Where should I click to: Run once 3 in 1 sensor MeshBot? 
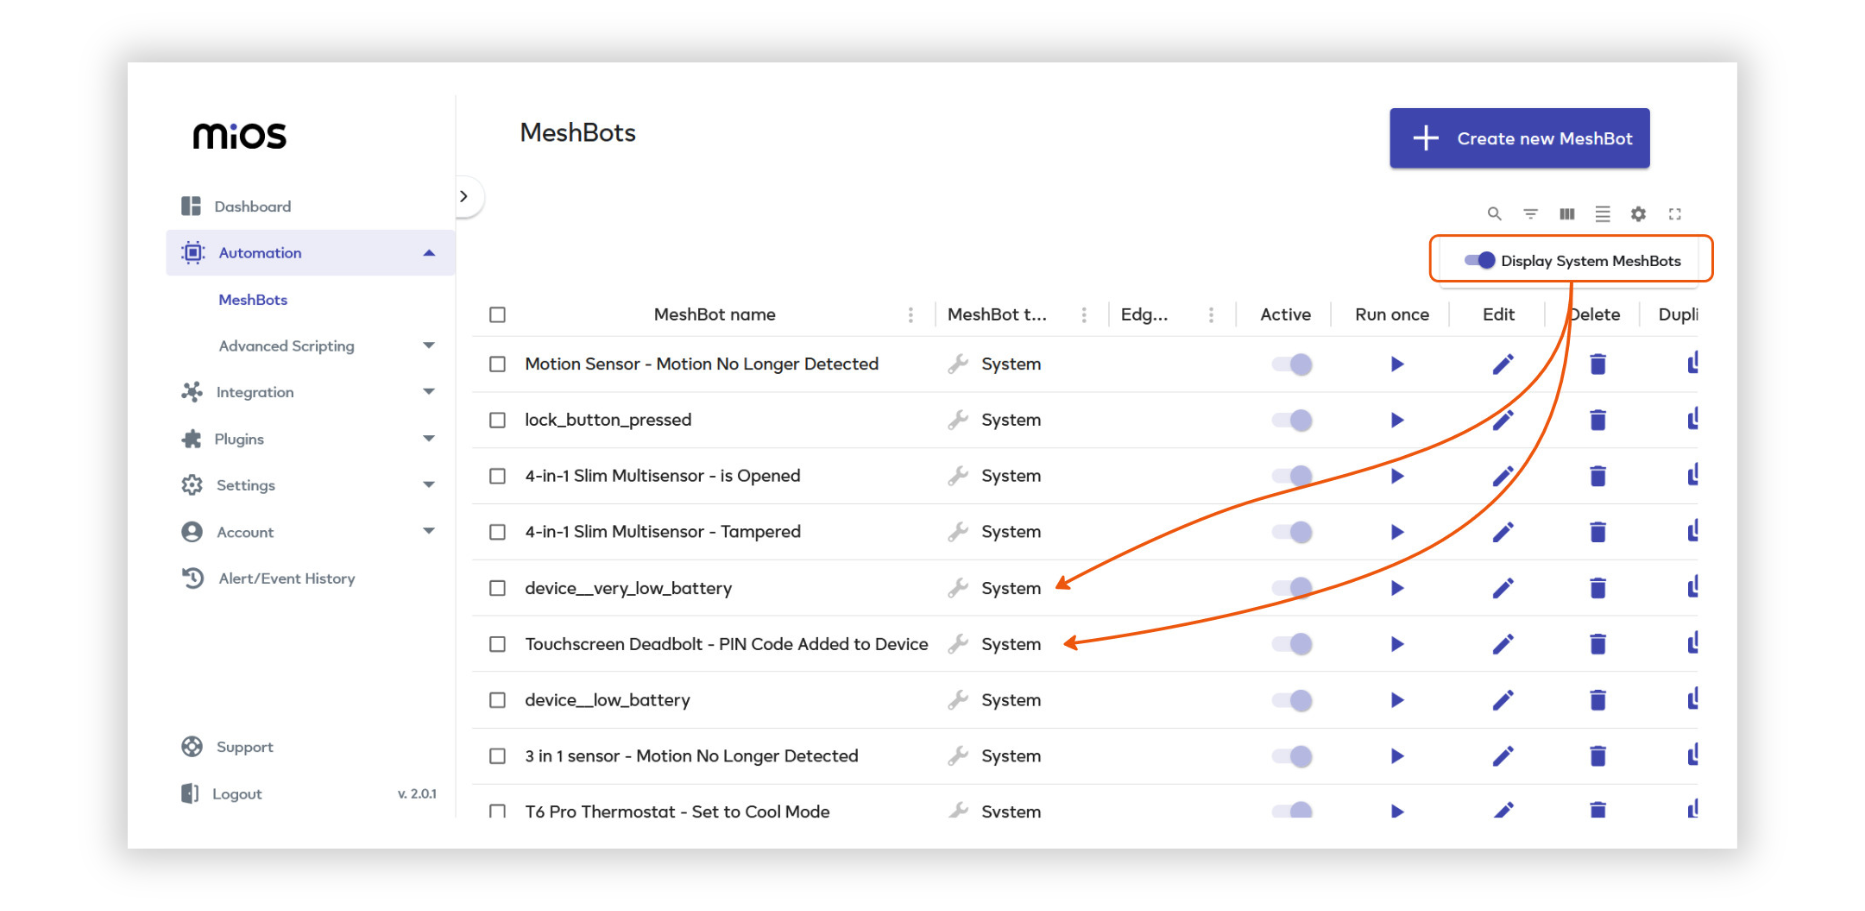pos(1397,756)
